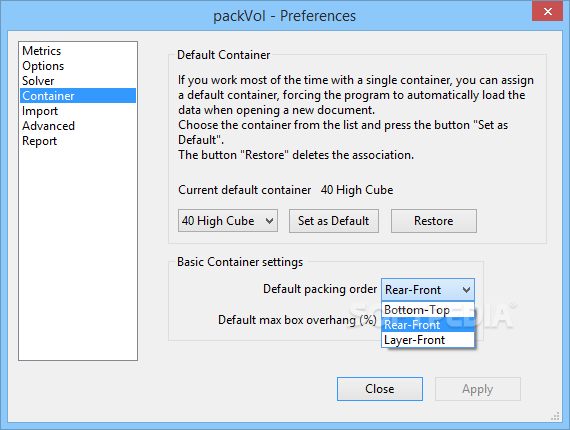
Task: Click the container list dropdown arrow
Action: coord(269,221)
